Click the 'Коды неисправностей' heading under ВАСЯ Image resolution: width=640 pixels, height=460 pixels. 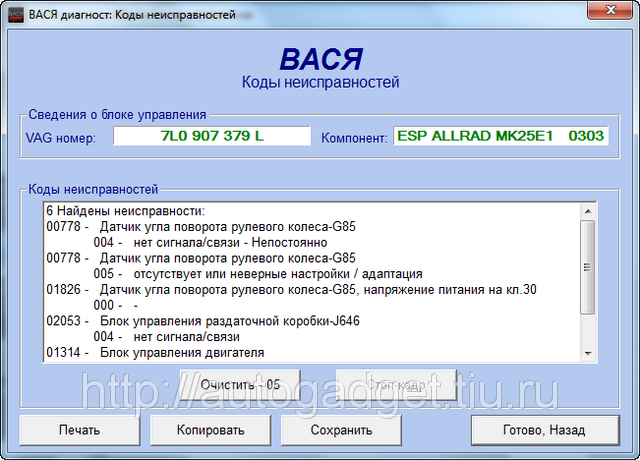(x=320, y=82)
